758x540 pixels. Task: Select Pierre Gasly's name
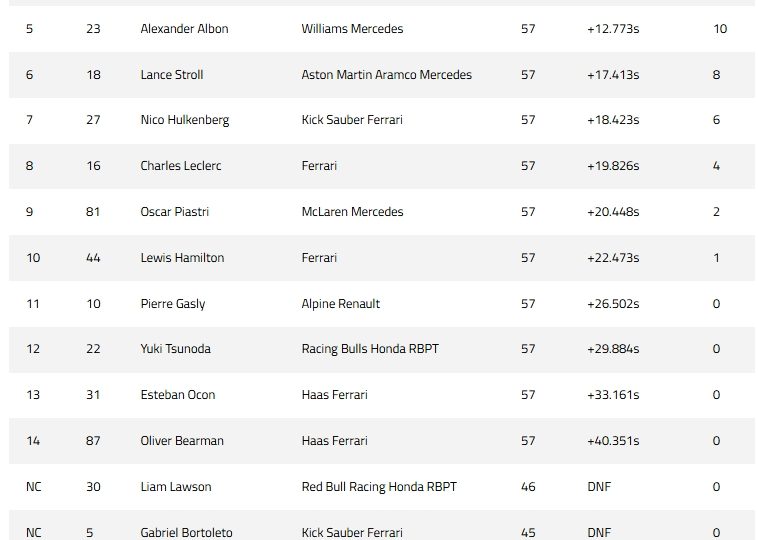pos(172,304)
